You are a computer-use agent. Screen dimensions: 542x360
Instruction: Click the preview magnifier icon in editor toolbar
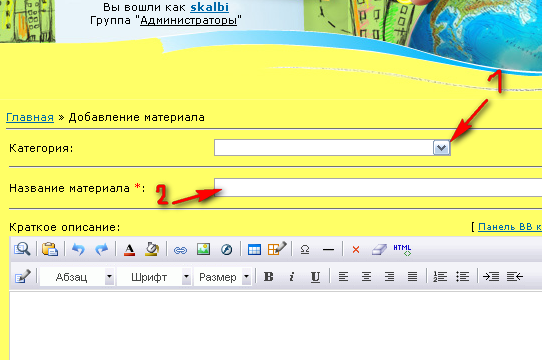click(x=22, y=249)
